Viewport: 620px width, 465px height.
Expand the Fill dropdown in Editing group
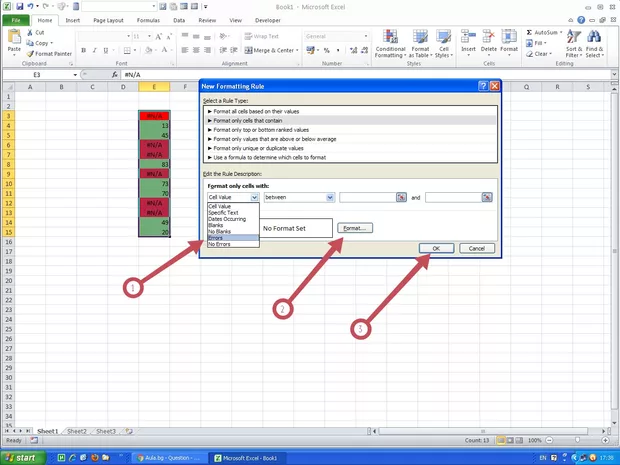[545, 43]
